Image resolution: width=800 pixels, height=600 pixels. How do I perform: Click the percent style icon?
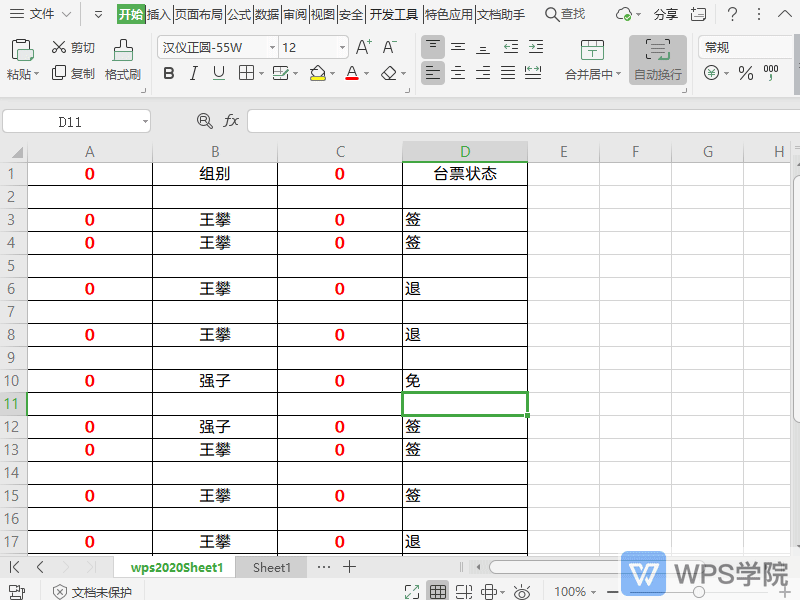coord(745,73)
